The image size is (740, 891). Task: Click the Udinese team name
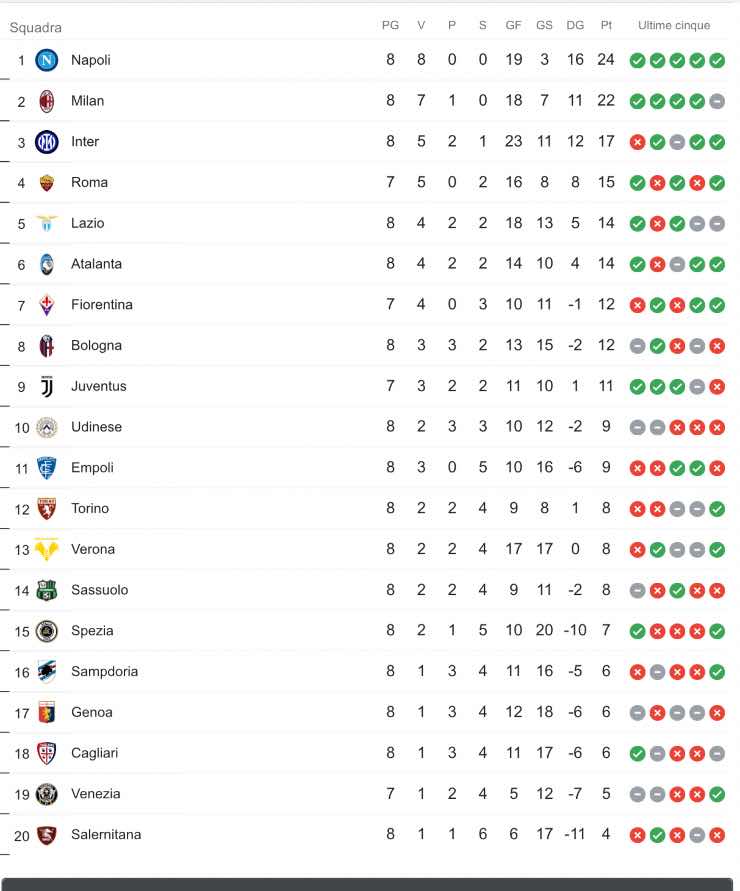coord(96,427)
